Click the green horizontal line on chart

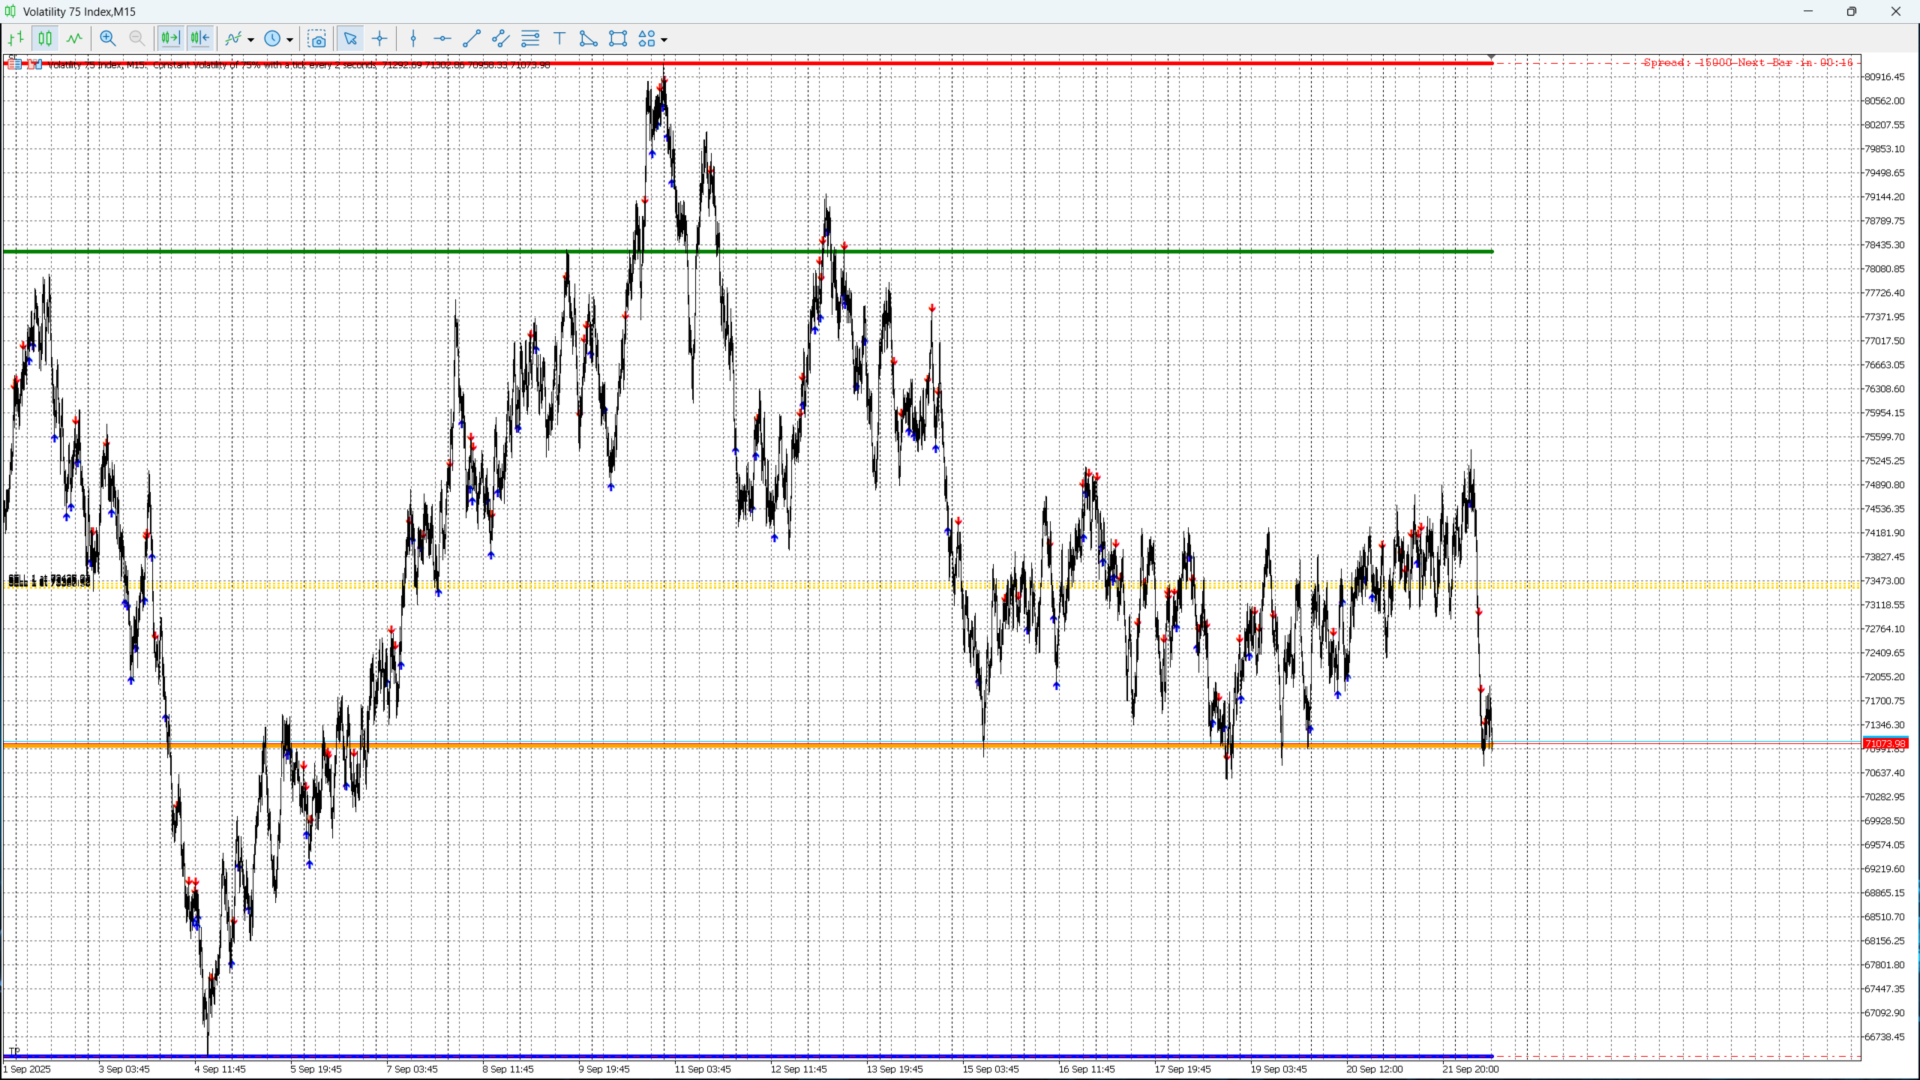[x=300, y=251]
